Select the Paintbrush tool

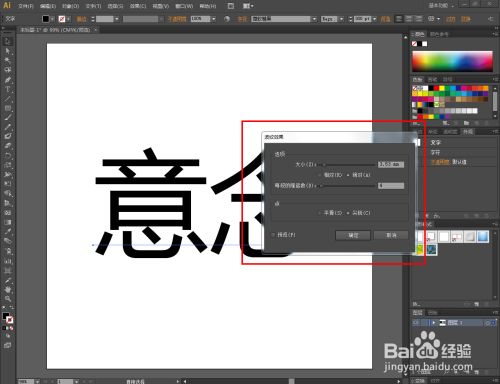[8, 117]
